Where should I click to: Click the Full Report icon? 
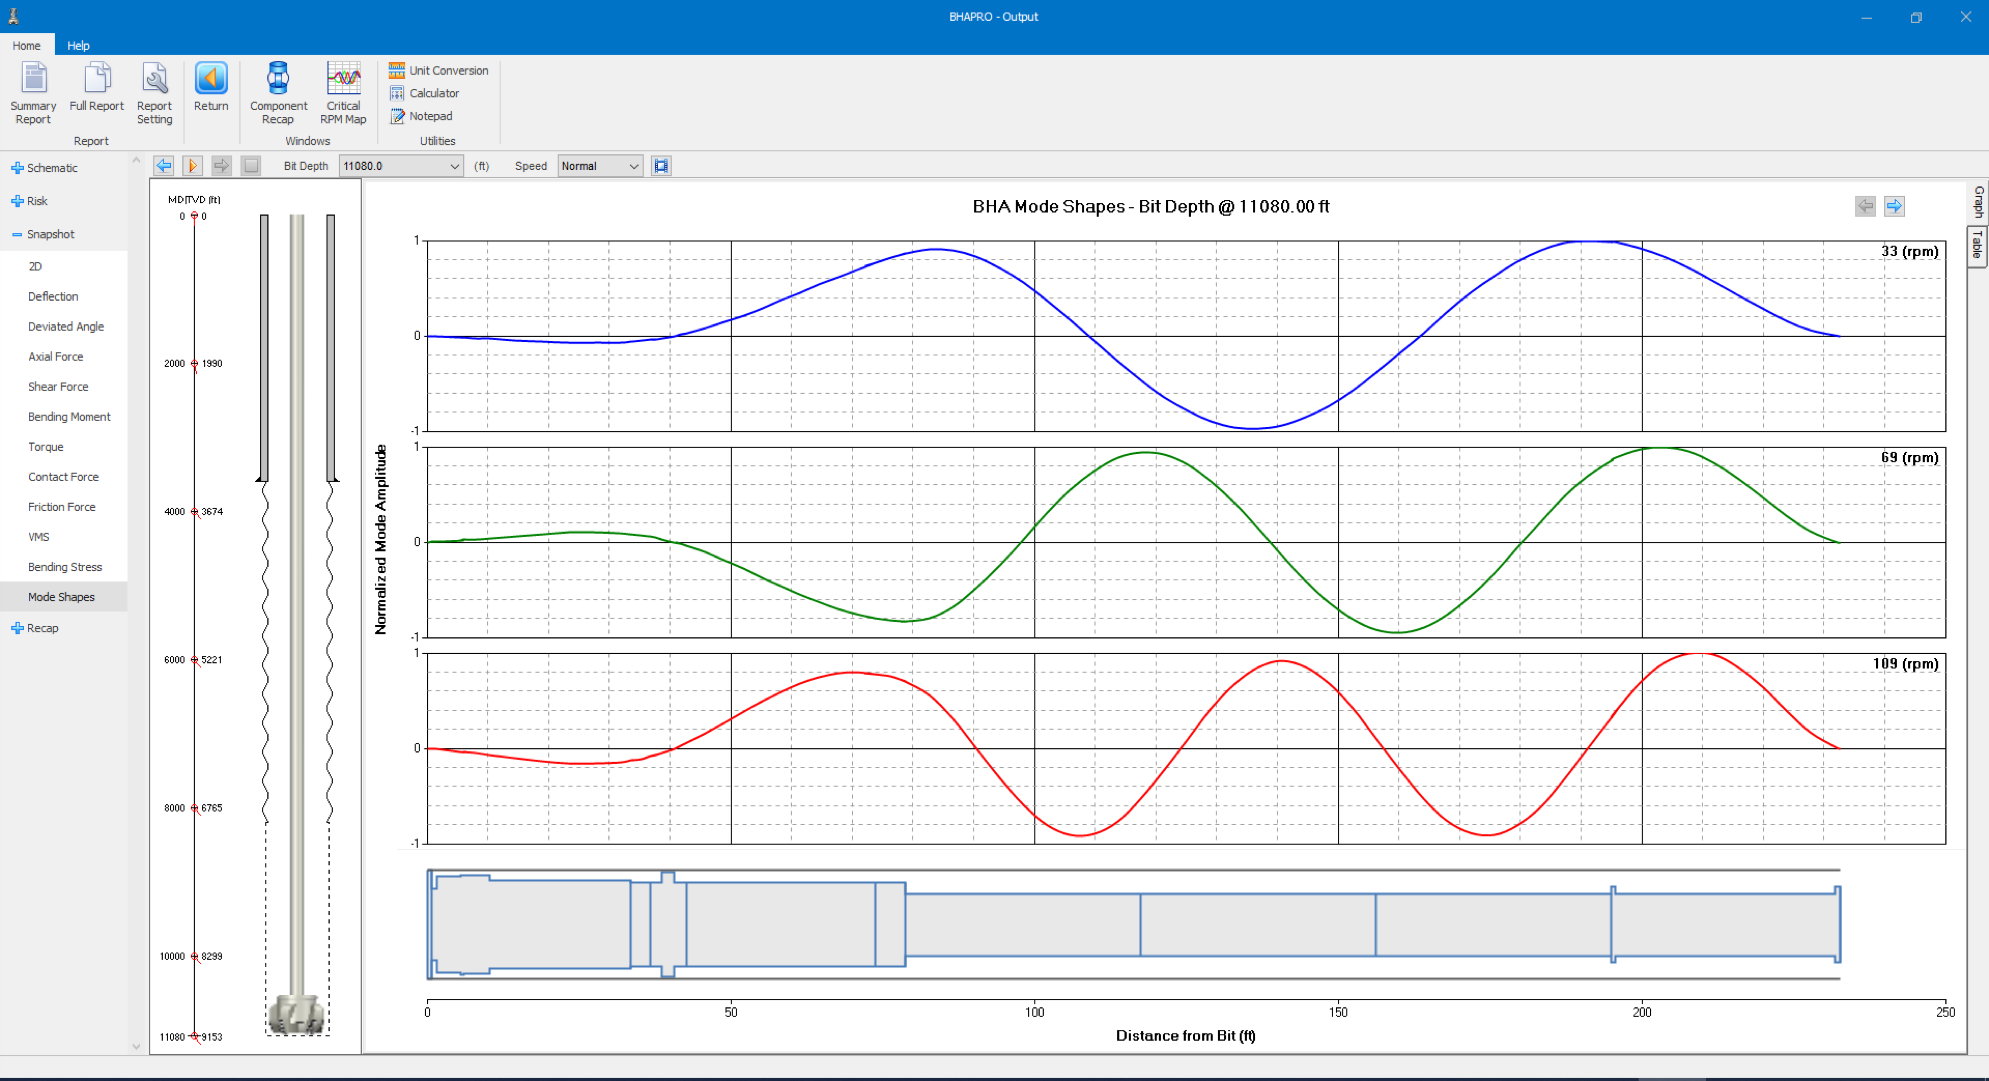97,79
